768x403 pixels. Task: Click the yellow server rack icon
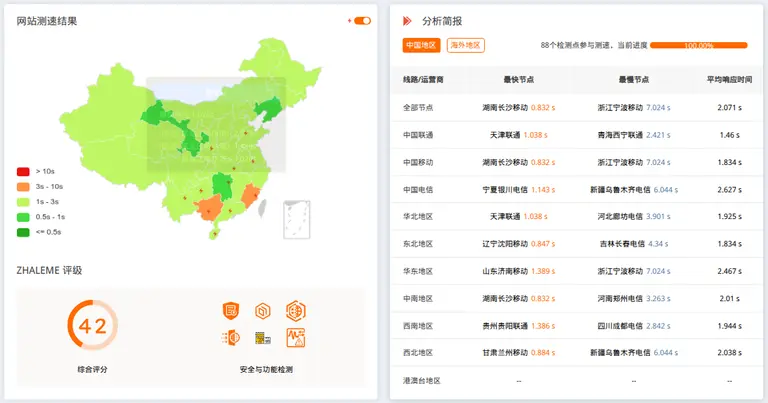pyautogui.click(x=263, y=338)
